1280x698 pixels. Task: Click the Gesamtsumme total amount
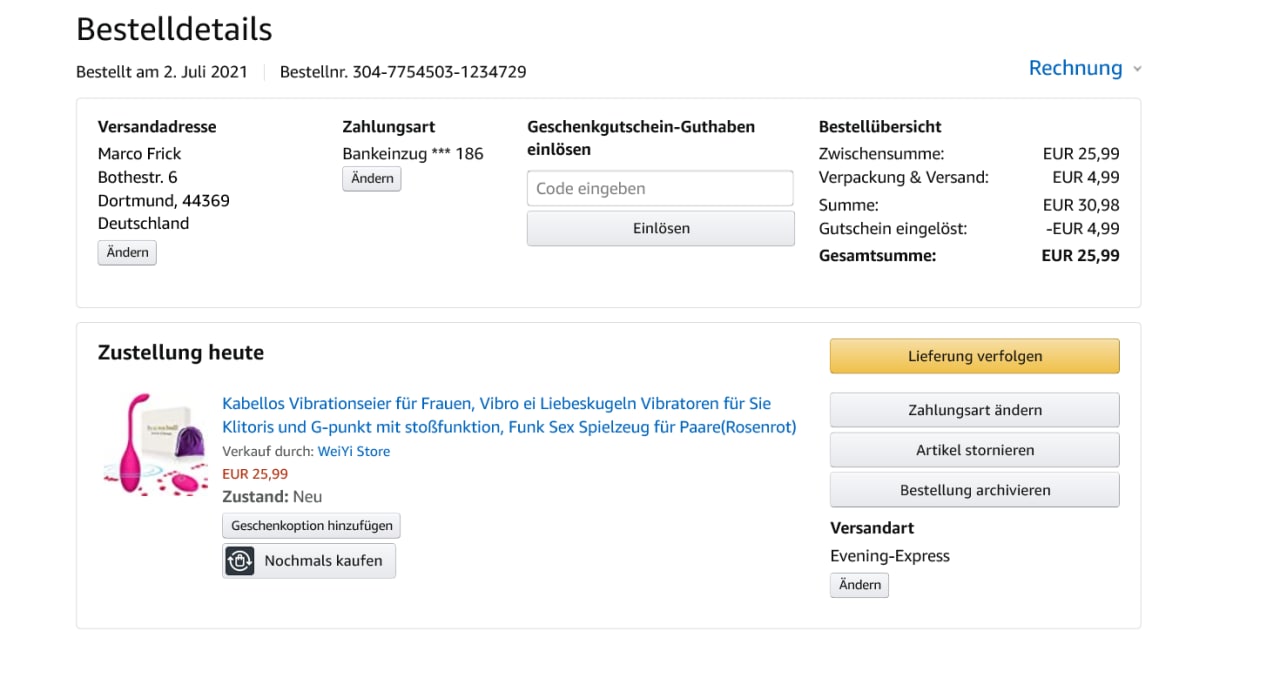click(x=1080, y=255)
